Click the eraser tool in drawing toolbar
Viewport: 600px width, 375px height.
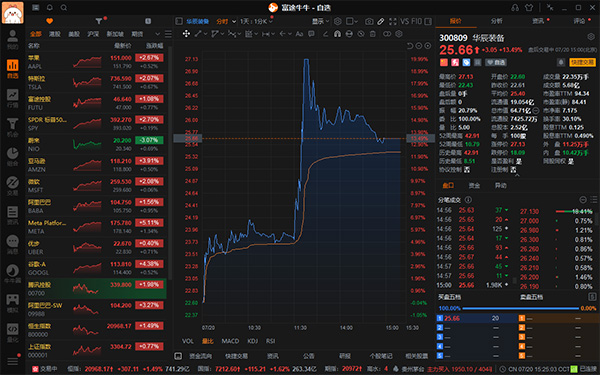[x=325, y=34]
